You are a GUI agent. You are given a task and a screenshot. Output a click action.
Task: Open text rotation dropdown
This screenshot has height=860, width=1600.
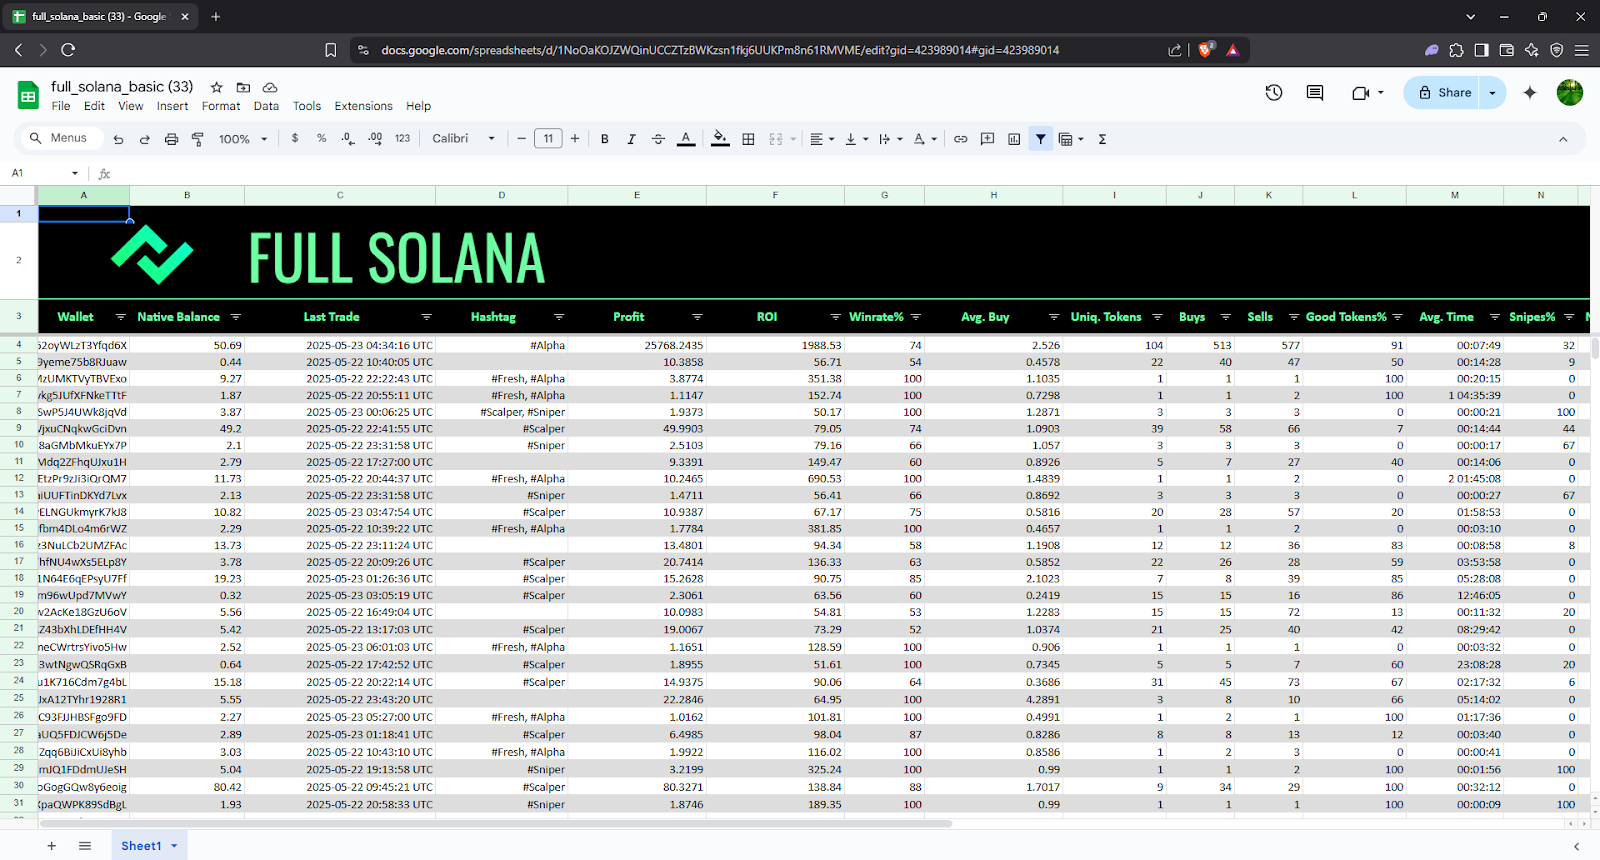point(925,139)
